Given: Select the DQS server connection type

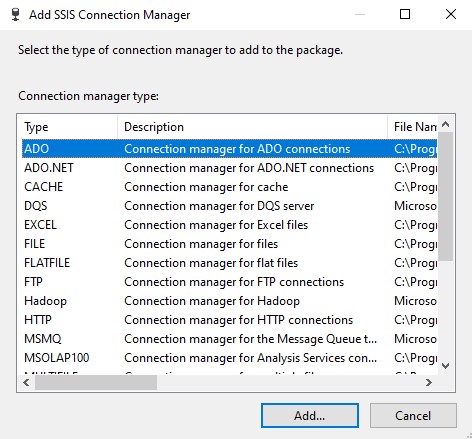Looking at the screenshot, I should [x=229, y=206].
